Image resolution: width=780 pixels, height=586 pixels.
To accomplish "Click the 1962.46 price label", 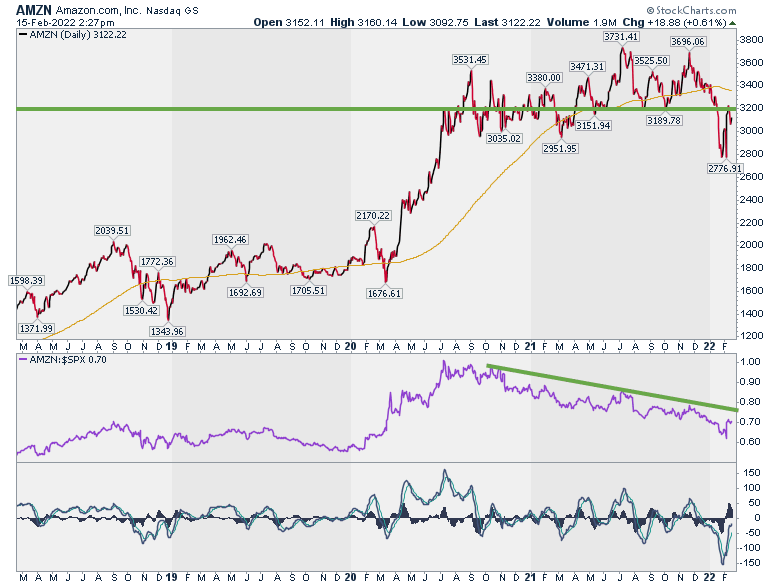I will tap(230, 239).
